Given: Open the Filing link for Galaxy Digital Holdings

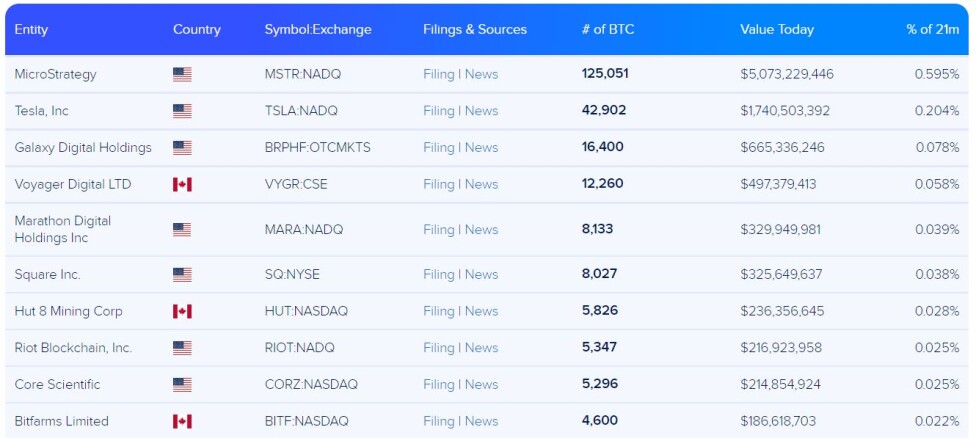Looking at the screenshot, I should [x=439, y=147].
